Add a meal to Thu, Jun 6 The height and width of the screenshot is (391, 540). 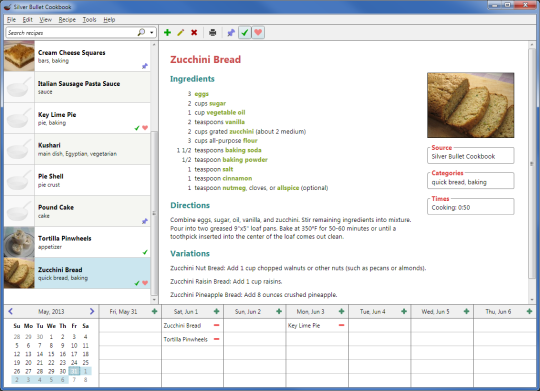pyautogui.click(x=529, y=311)
